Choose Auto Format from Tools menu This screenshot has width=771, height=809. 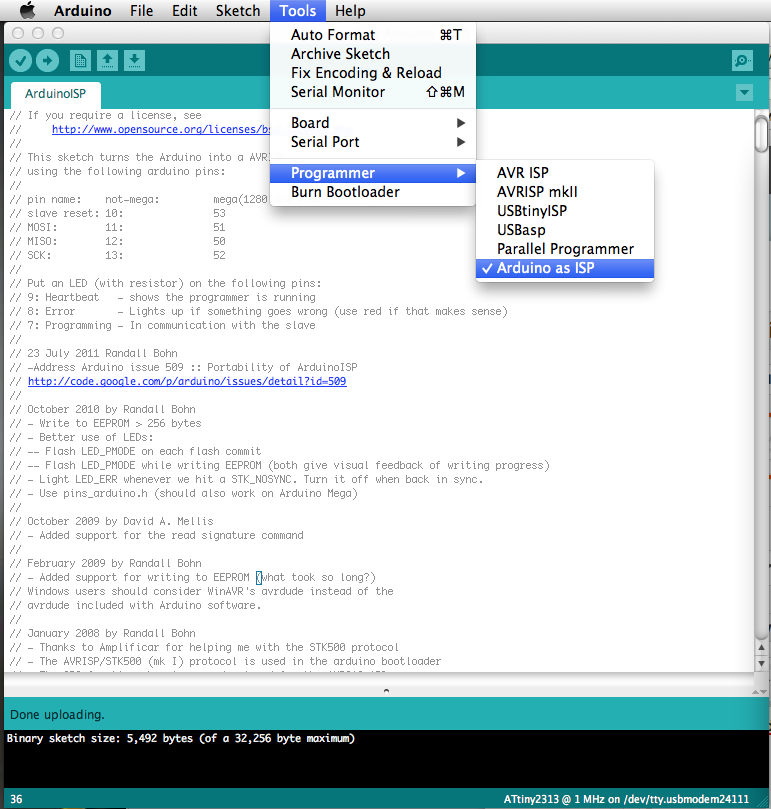click(373, 35)
